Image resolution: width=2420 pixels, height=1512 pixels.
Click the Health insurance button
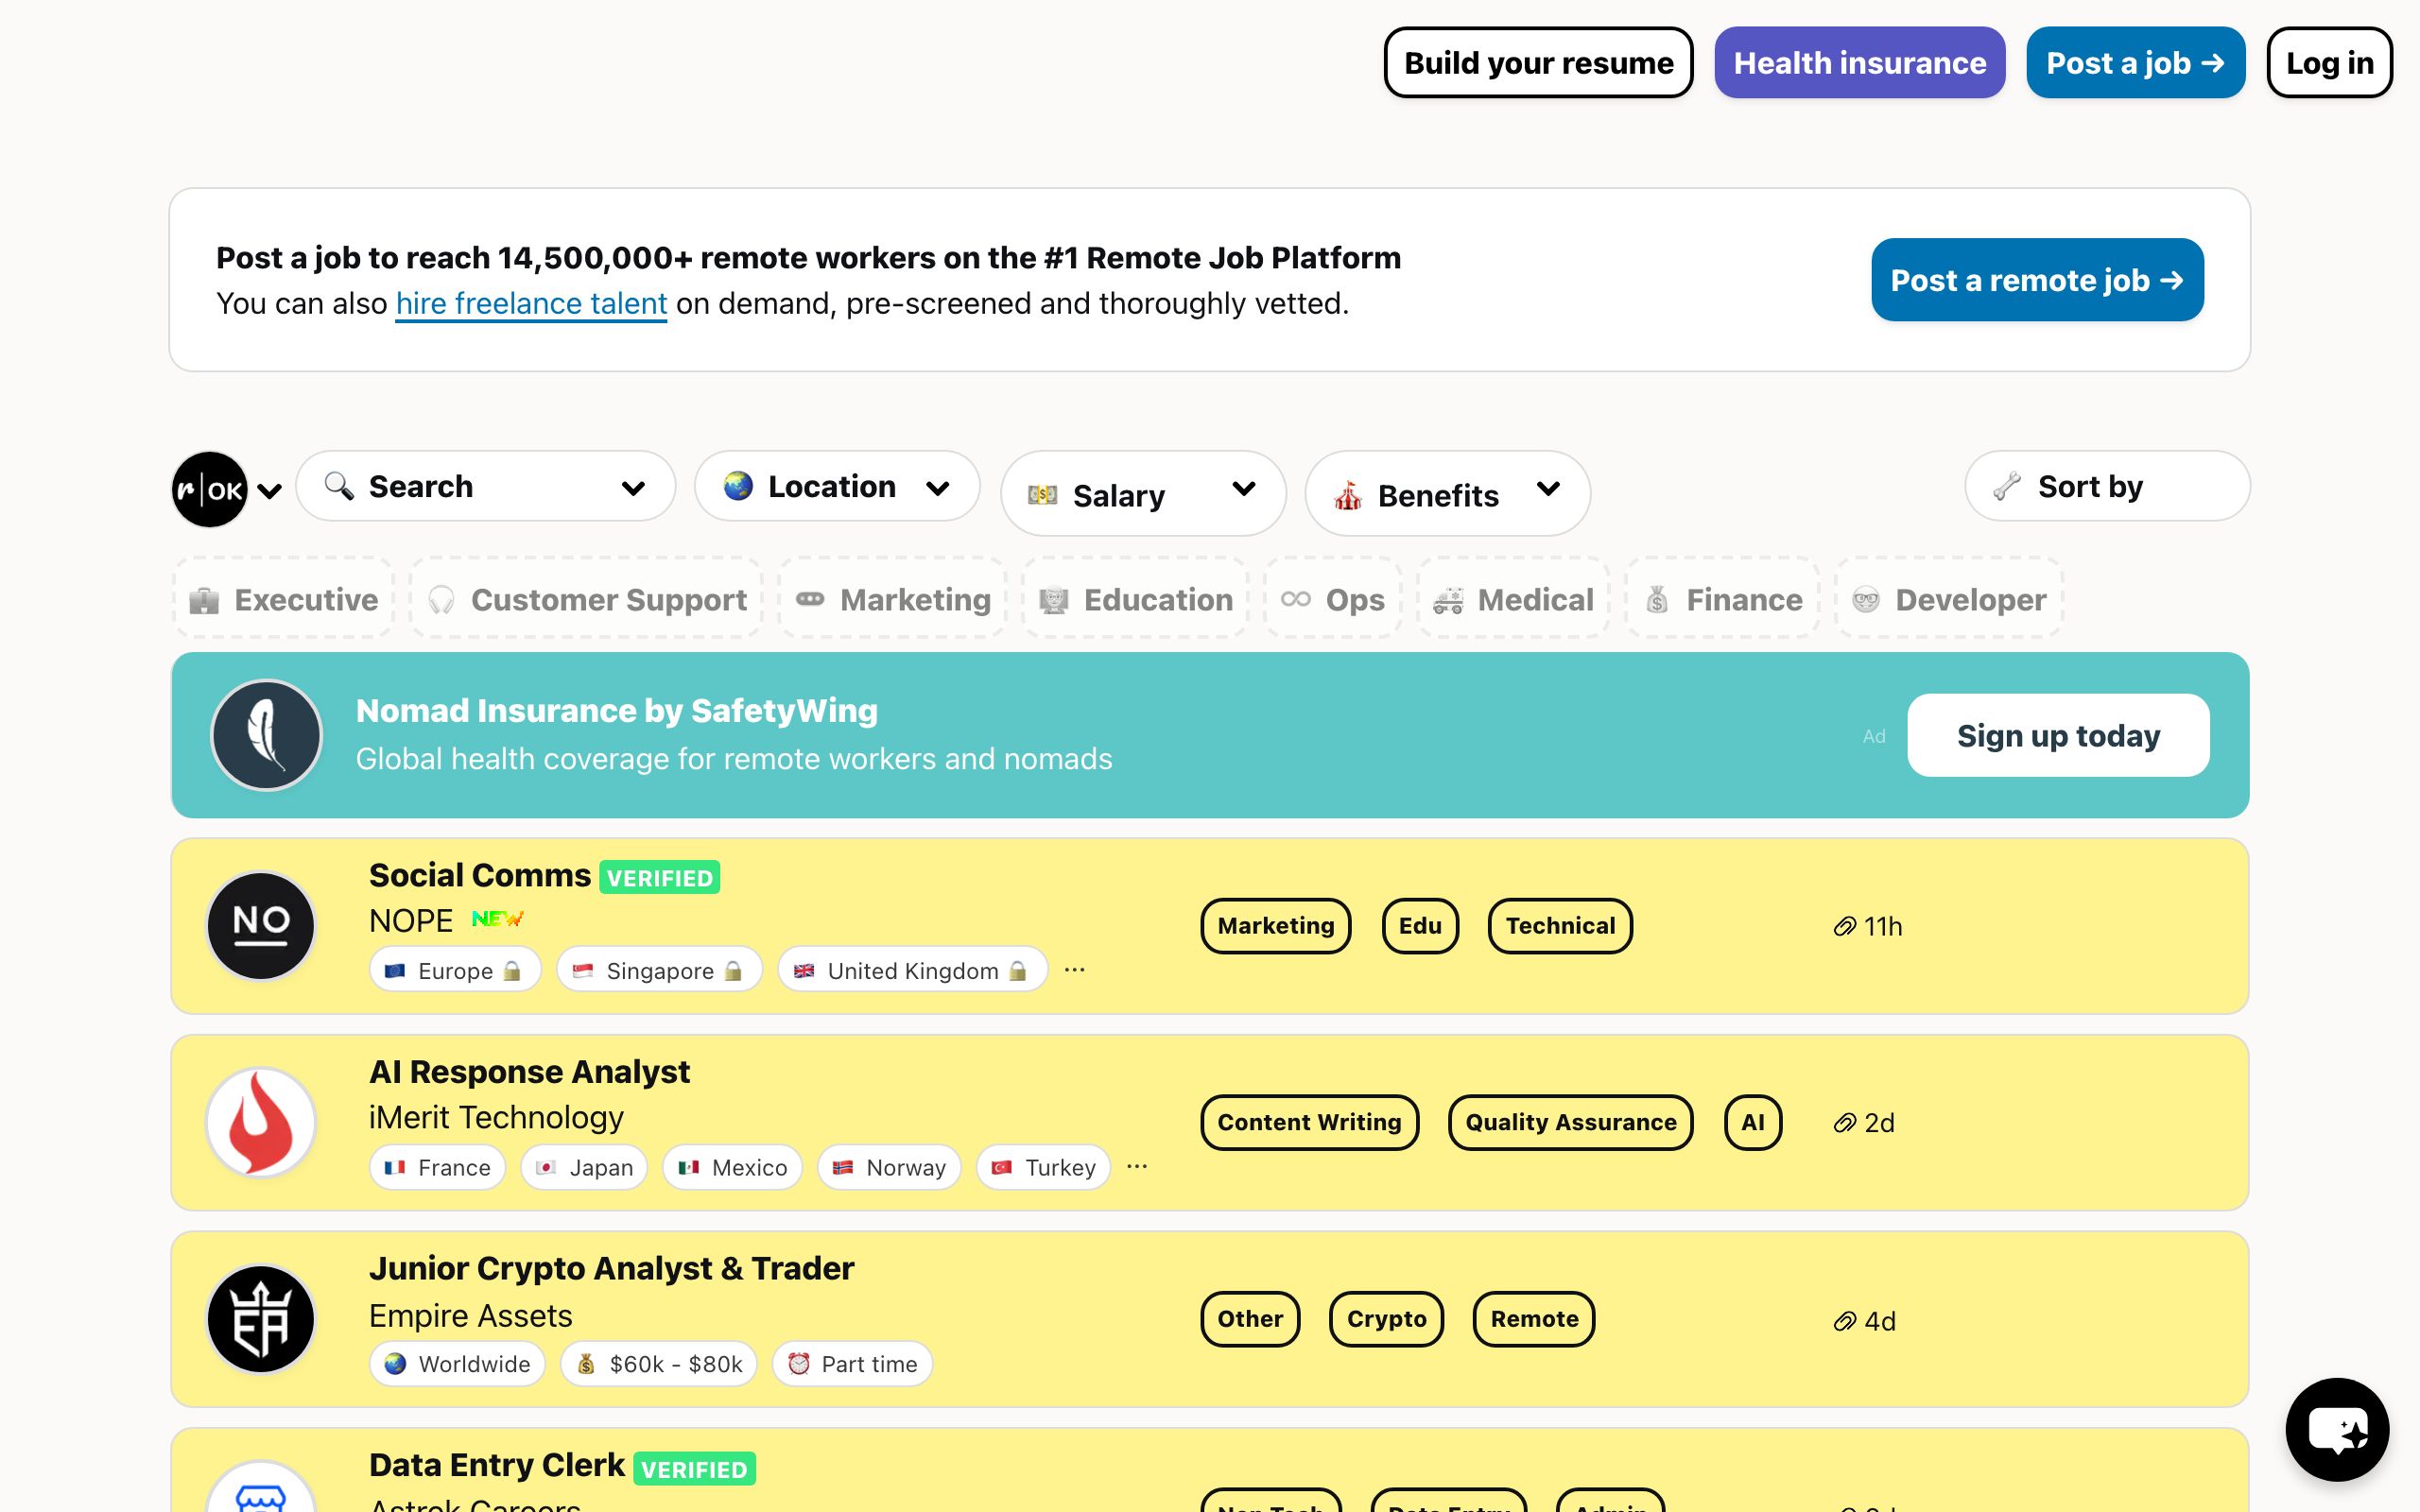tap(1859, 62)
